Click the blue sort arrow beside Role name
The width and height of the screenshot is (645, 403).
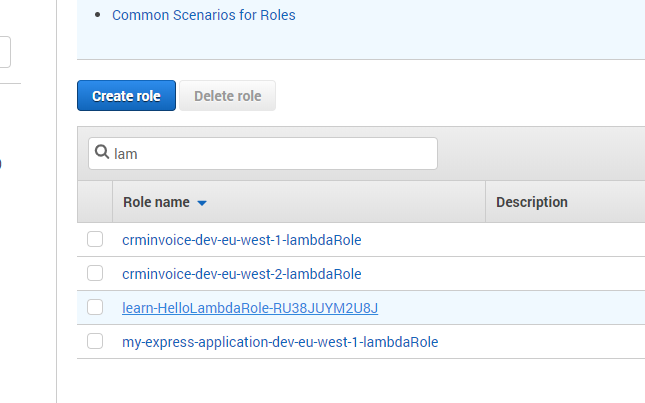(202, 203)
